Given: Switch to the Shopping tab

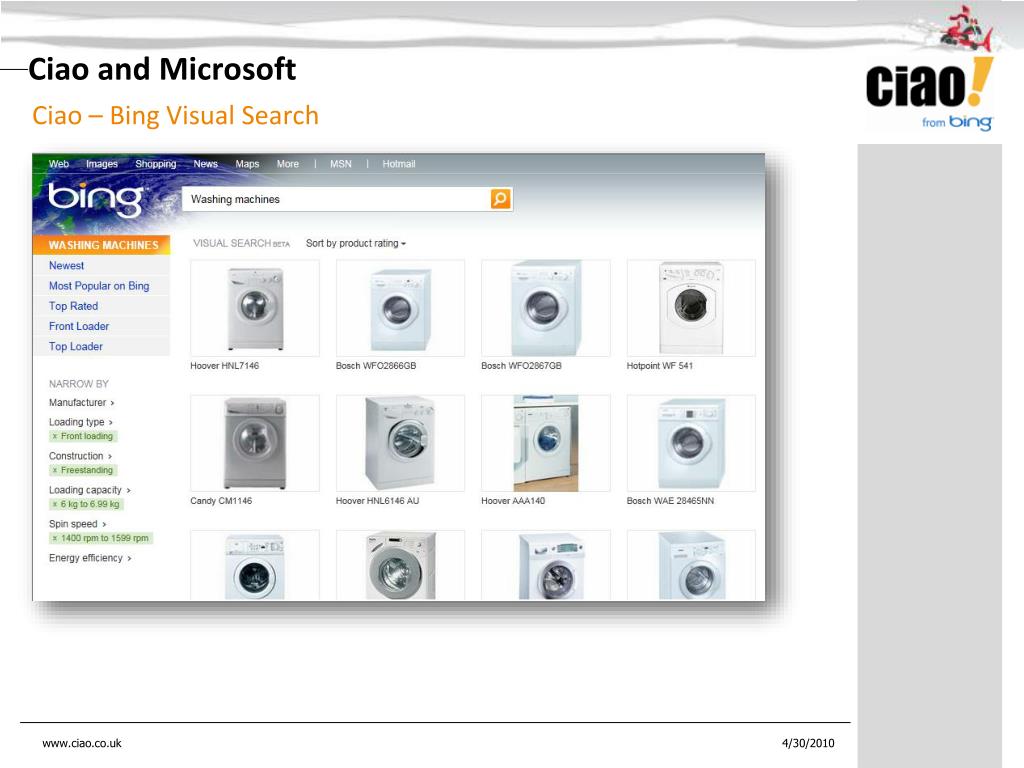Looking at the screenshot, I should click(155, 164).
